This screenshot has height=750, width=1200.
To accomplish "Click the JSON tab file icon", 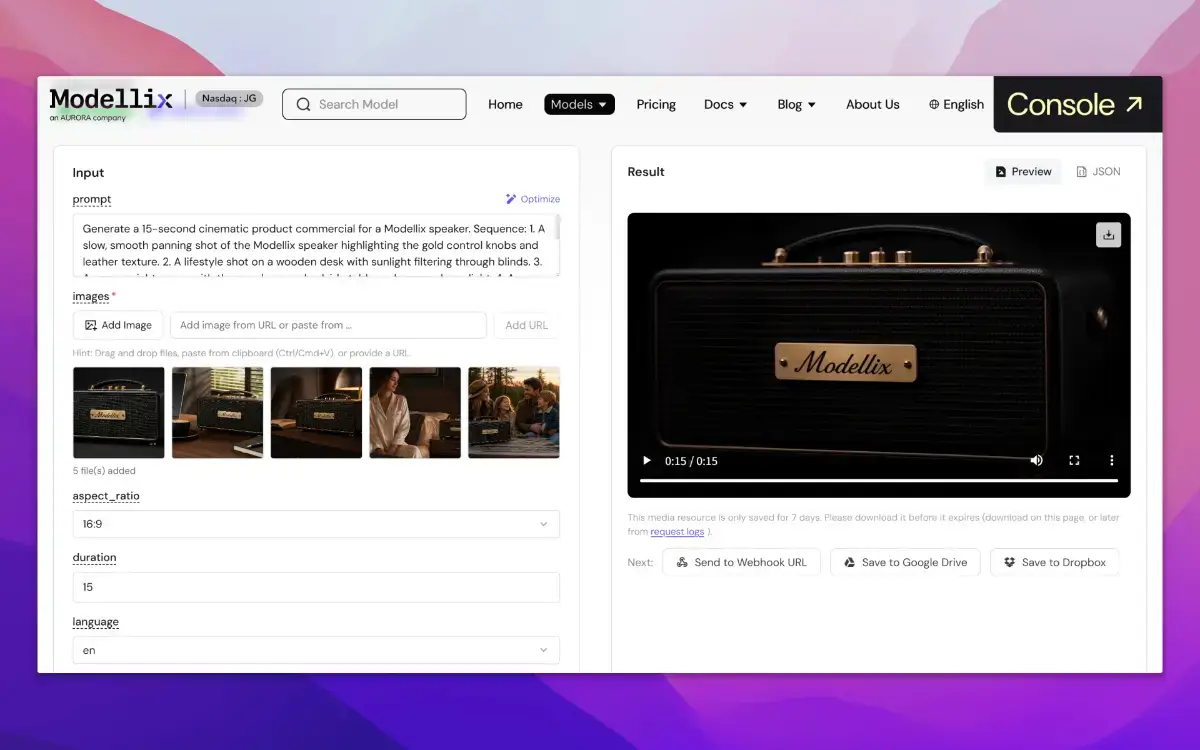I will point(1081,172).
